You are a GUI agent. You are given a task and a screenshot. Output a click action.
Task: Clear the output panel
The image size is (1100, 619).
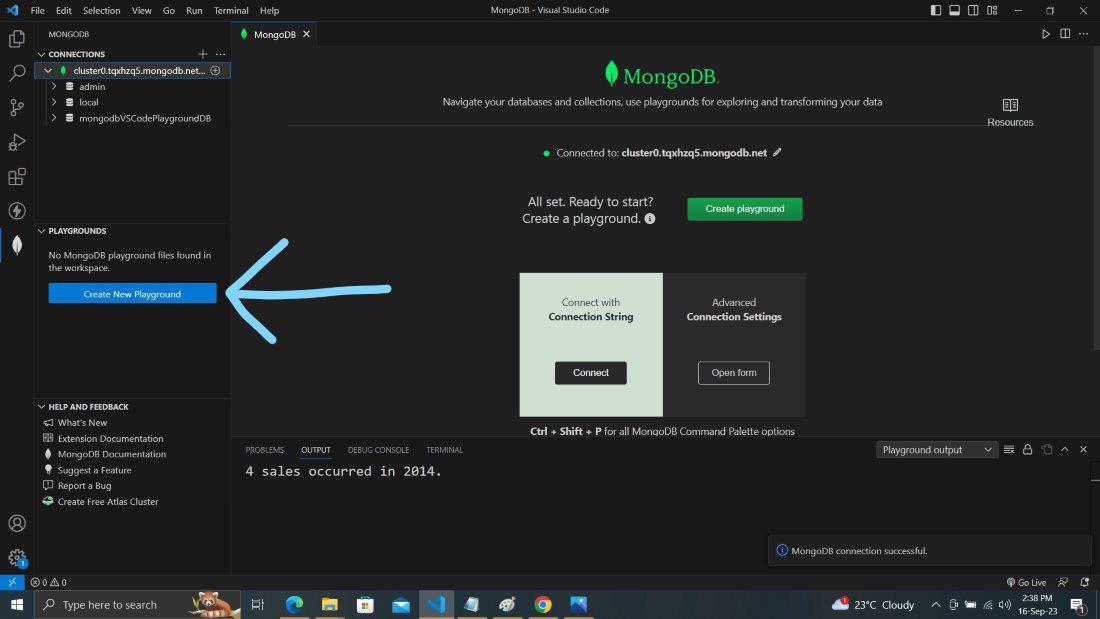pos(1009,450)
